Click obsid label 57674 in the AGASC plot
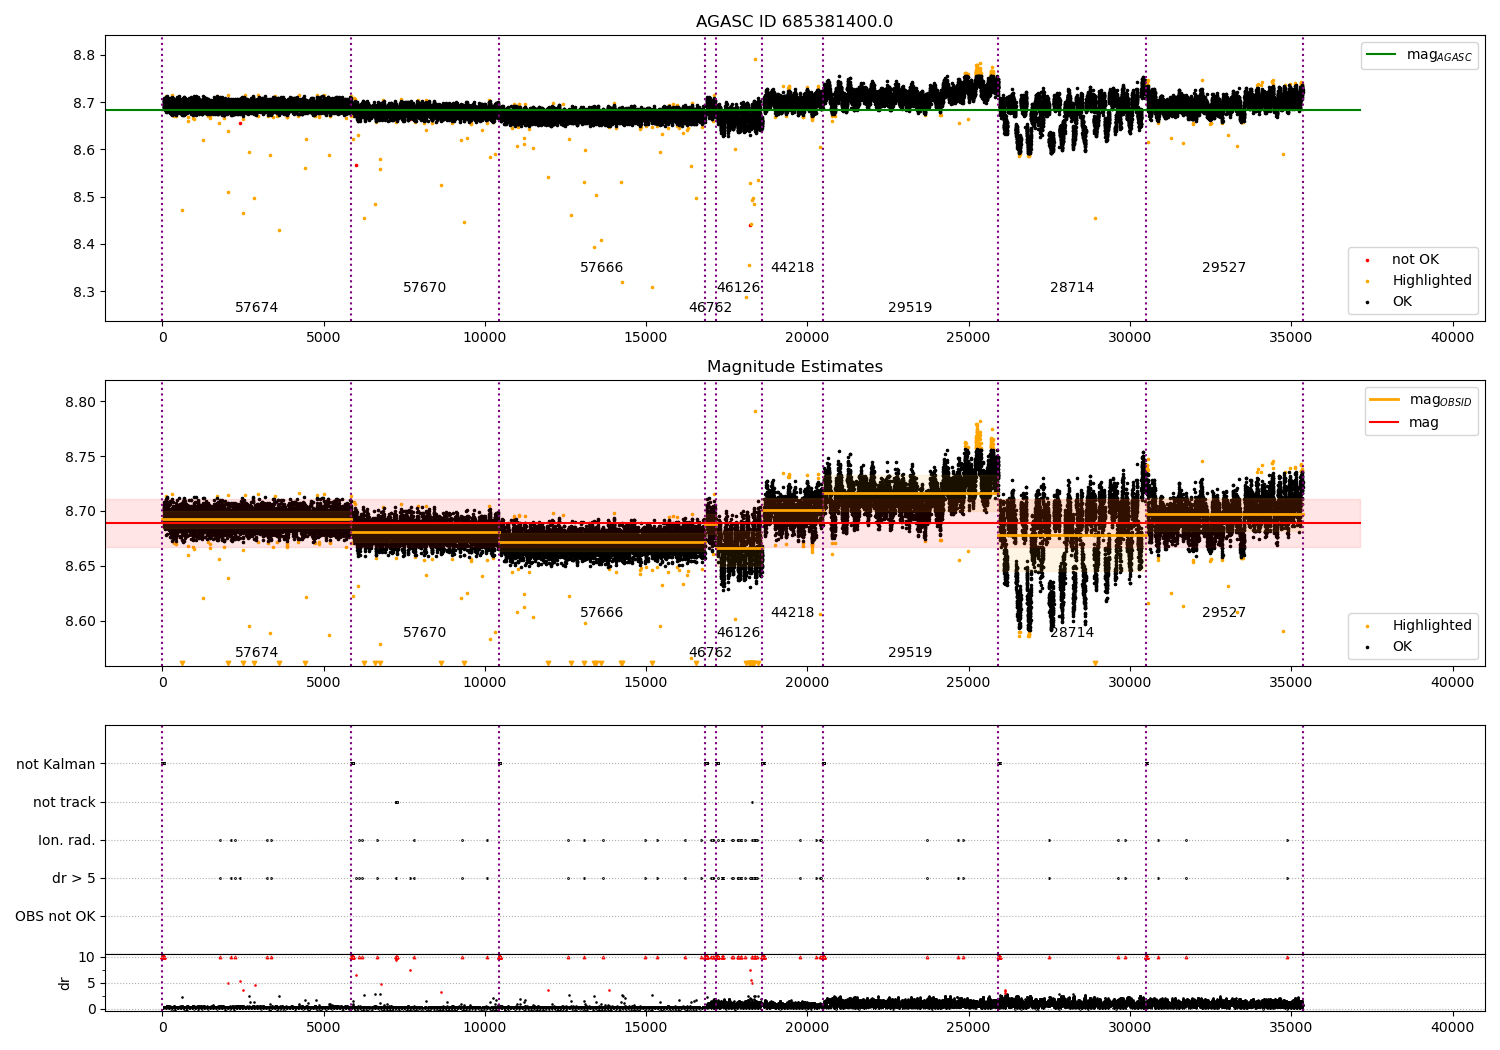 tap(256, 308)
